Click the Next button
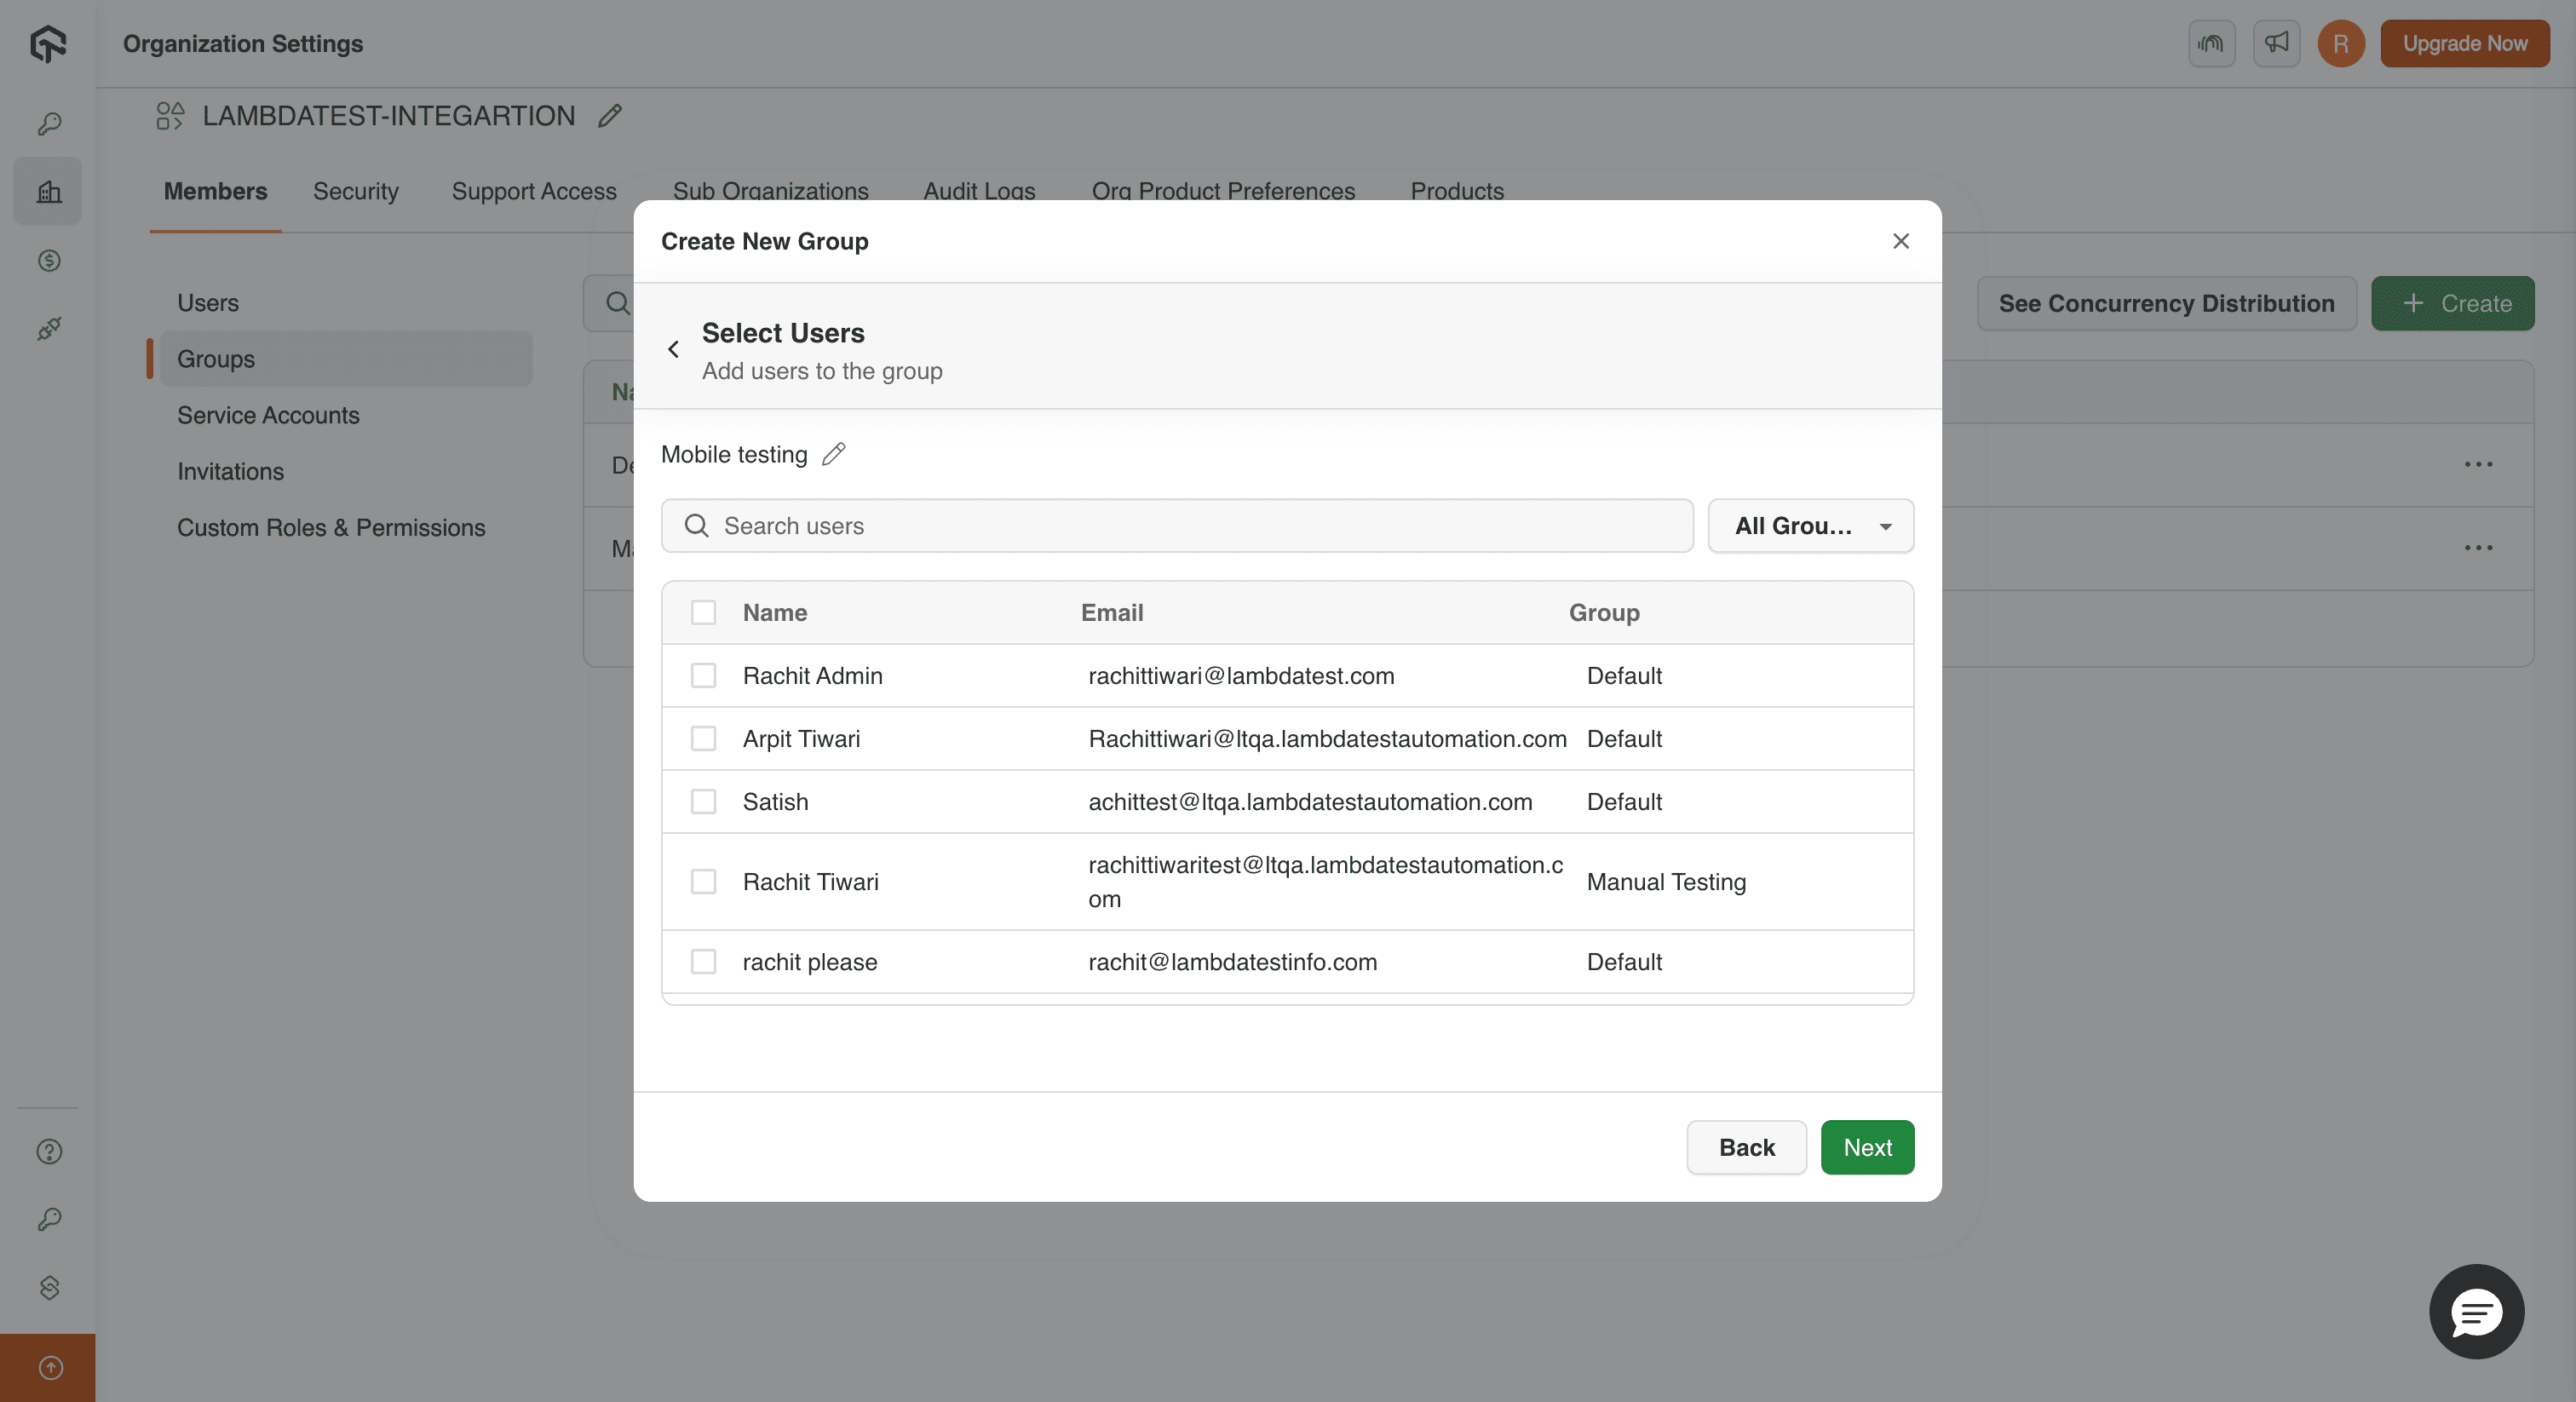This screenshot has width=2576, height=1402. pyautogui.click(x=1867, y=1147)
